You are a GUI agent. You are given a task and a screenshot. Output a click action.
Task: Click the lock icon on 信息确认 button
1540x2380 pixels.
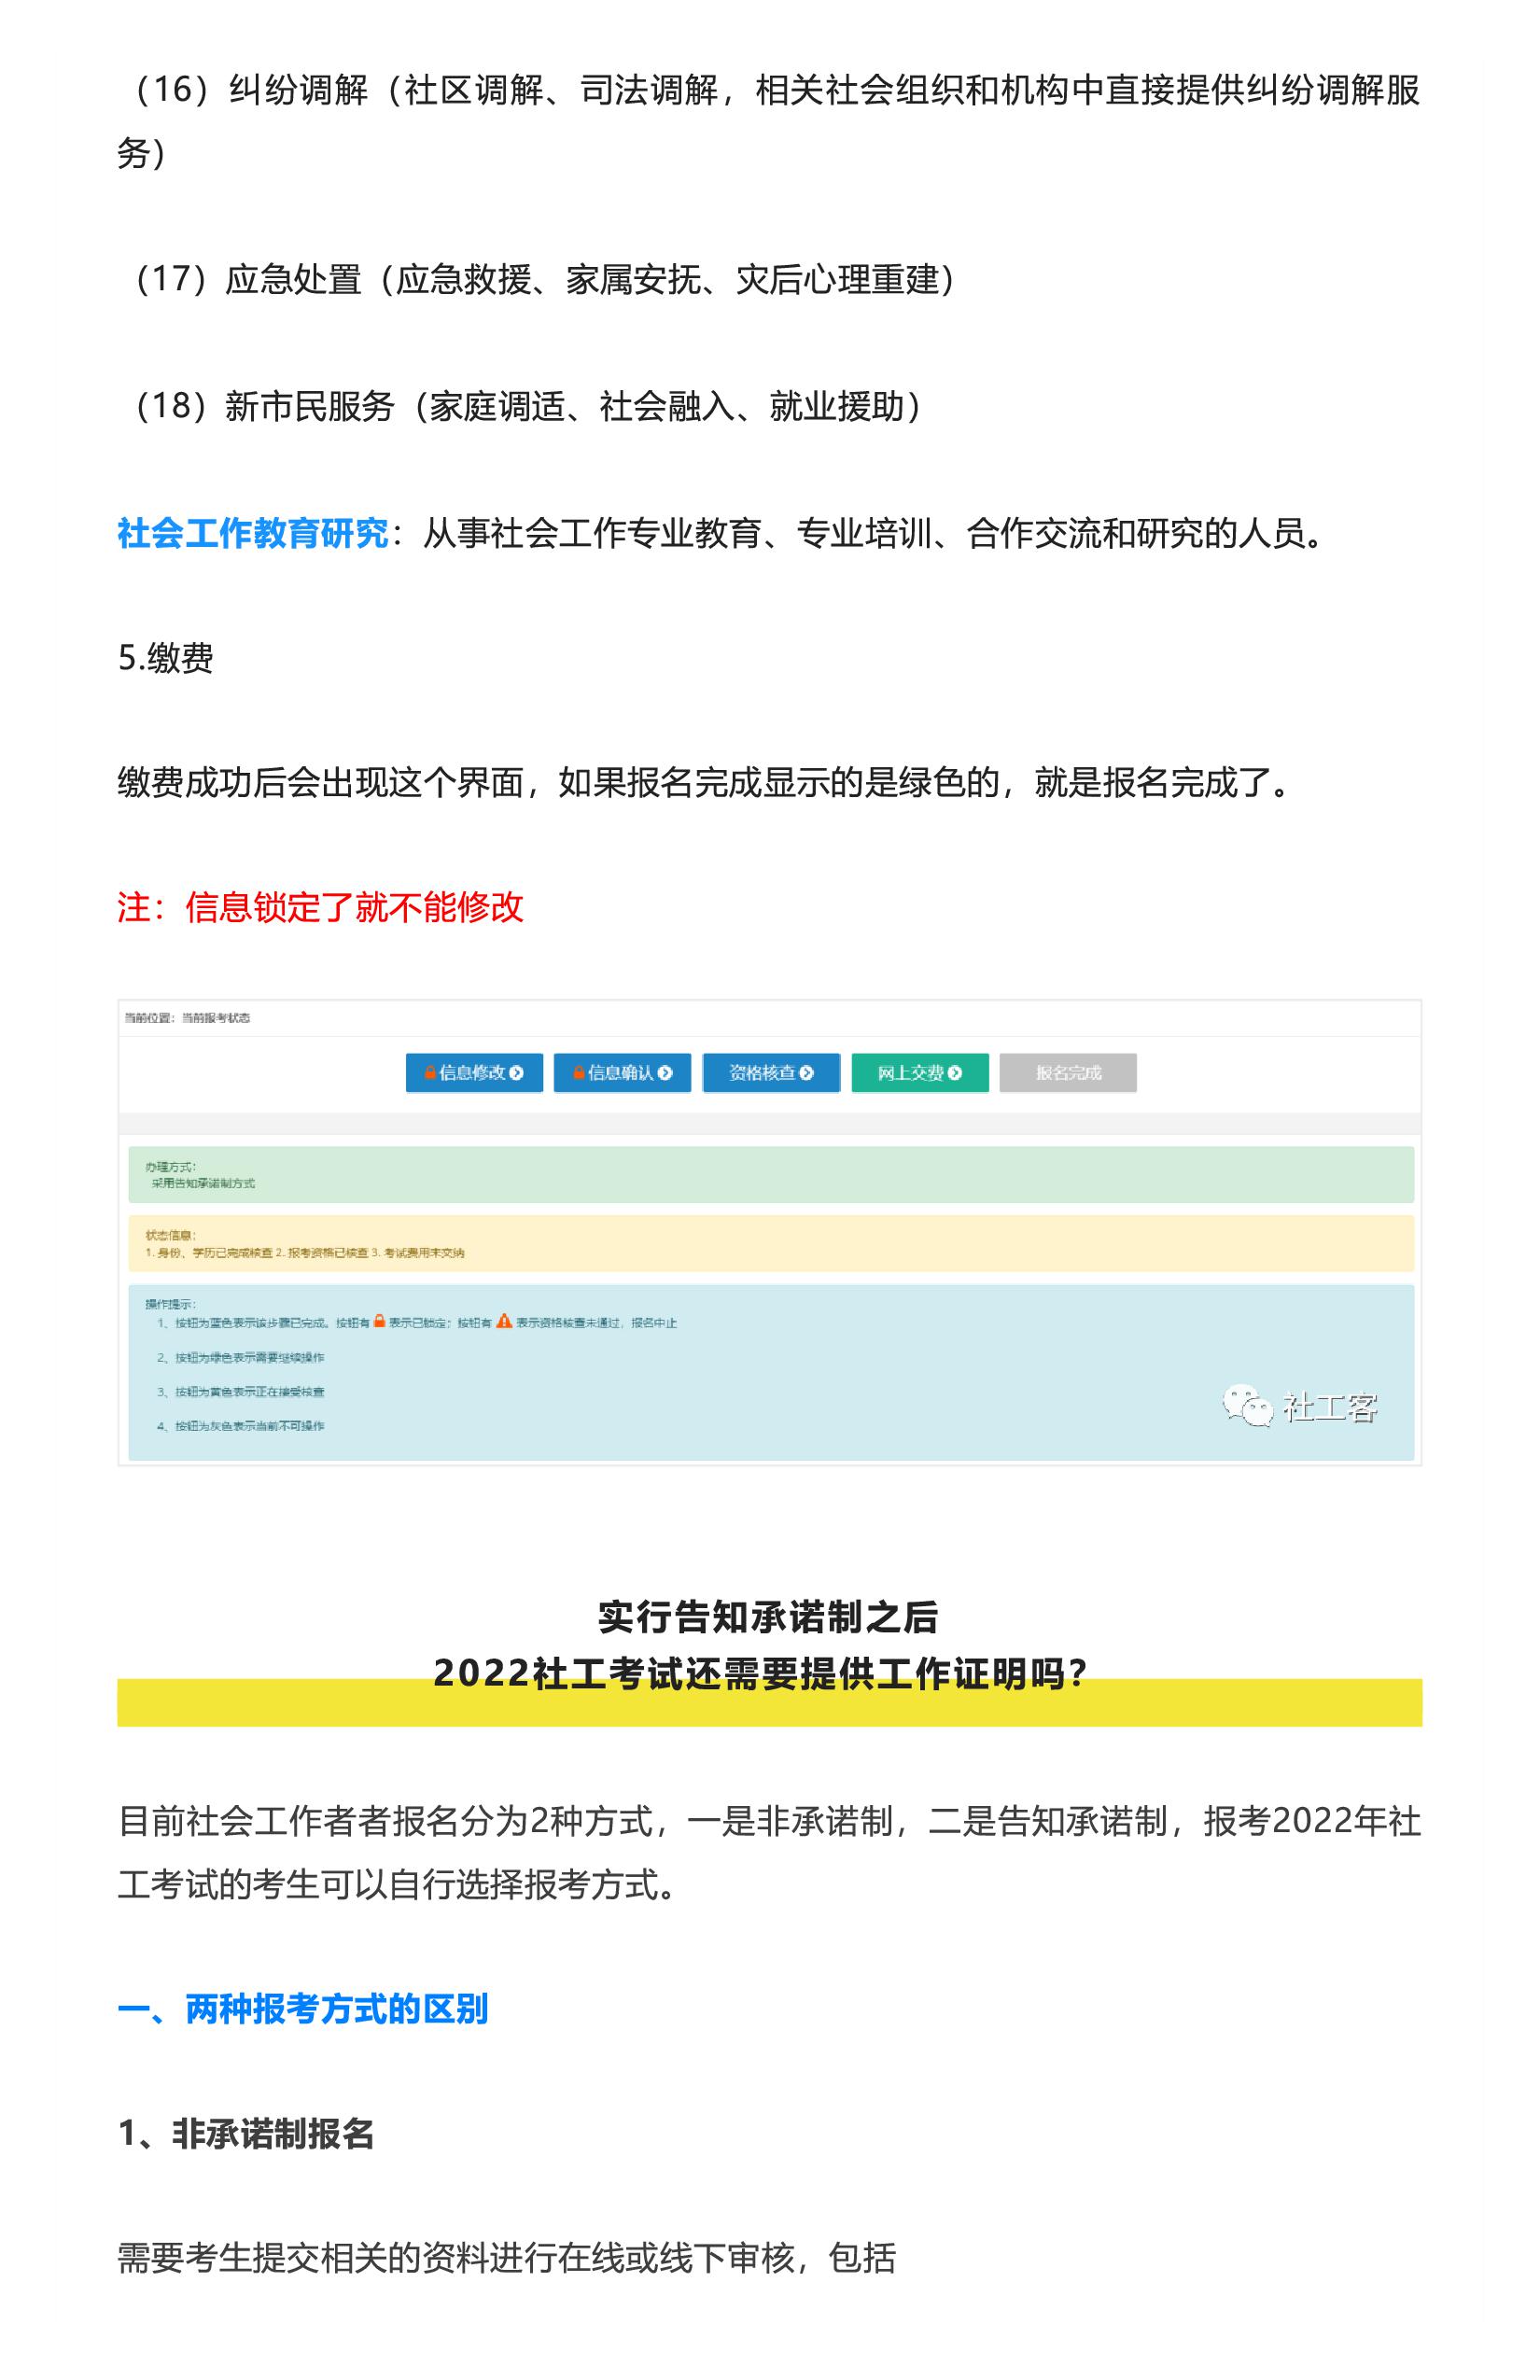[x=578, y=1073]
